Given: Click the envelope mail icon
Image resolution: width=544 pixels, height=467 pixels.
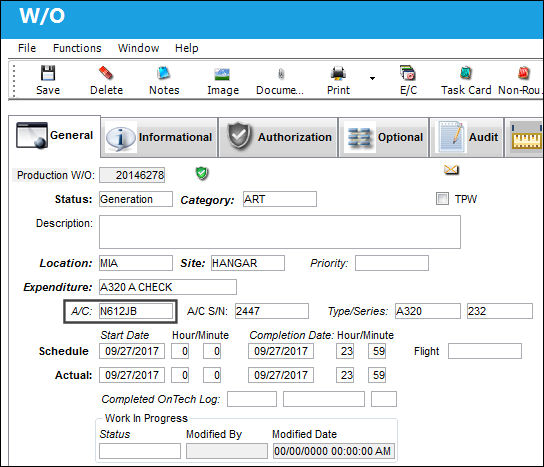Looking at the screenshot, I should coord(451,170).
